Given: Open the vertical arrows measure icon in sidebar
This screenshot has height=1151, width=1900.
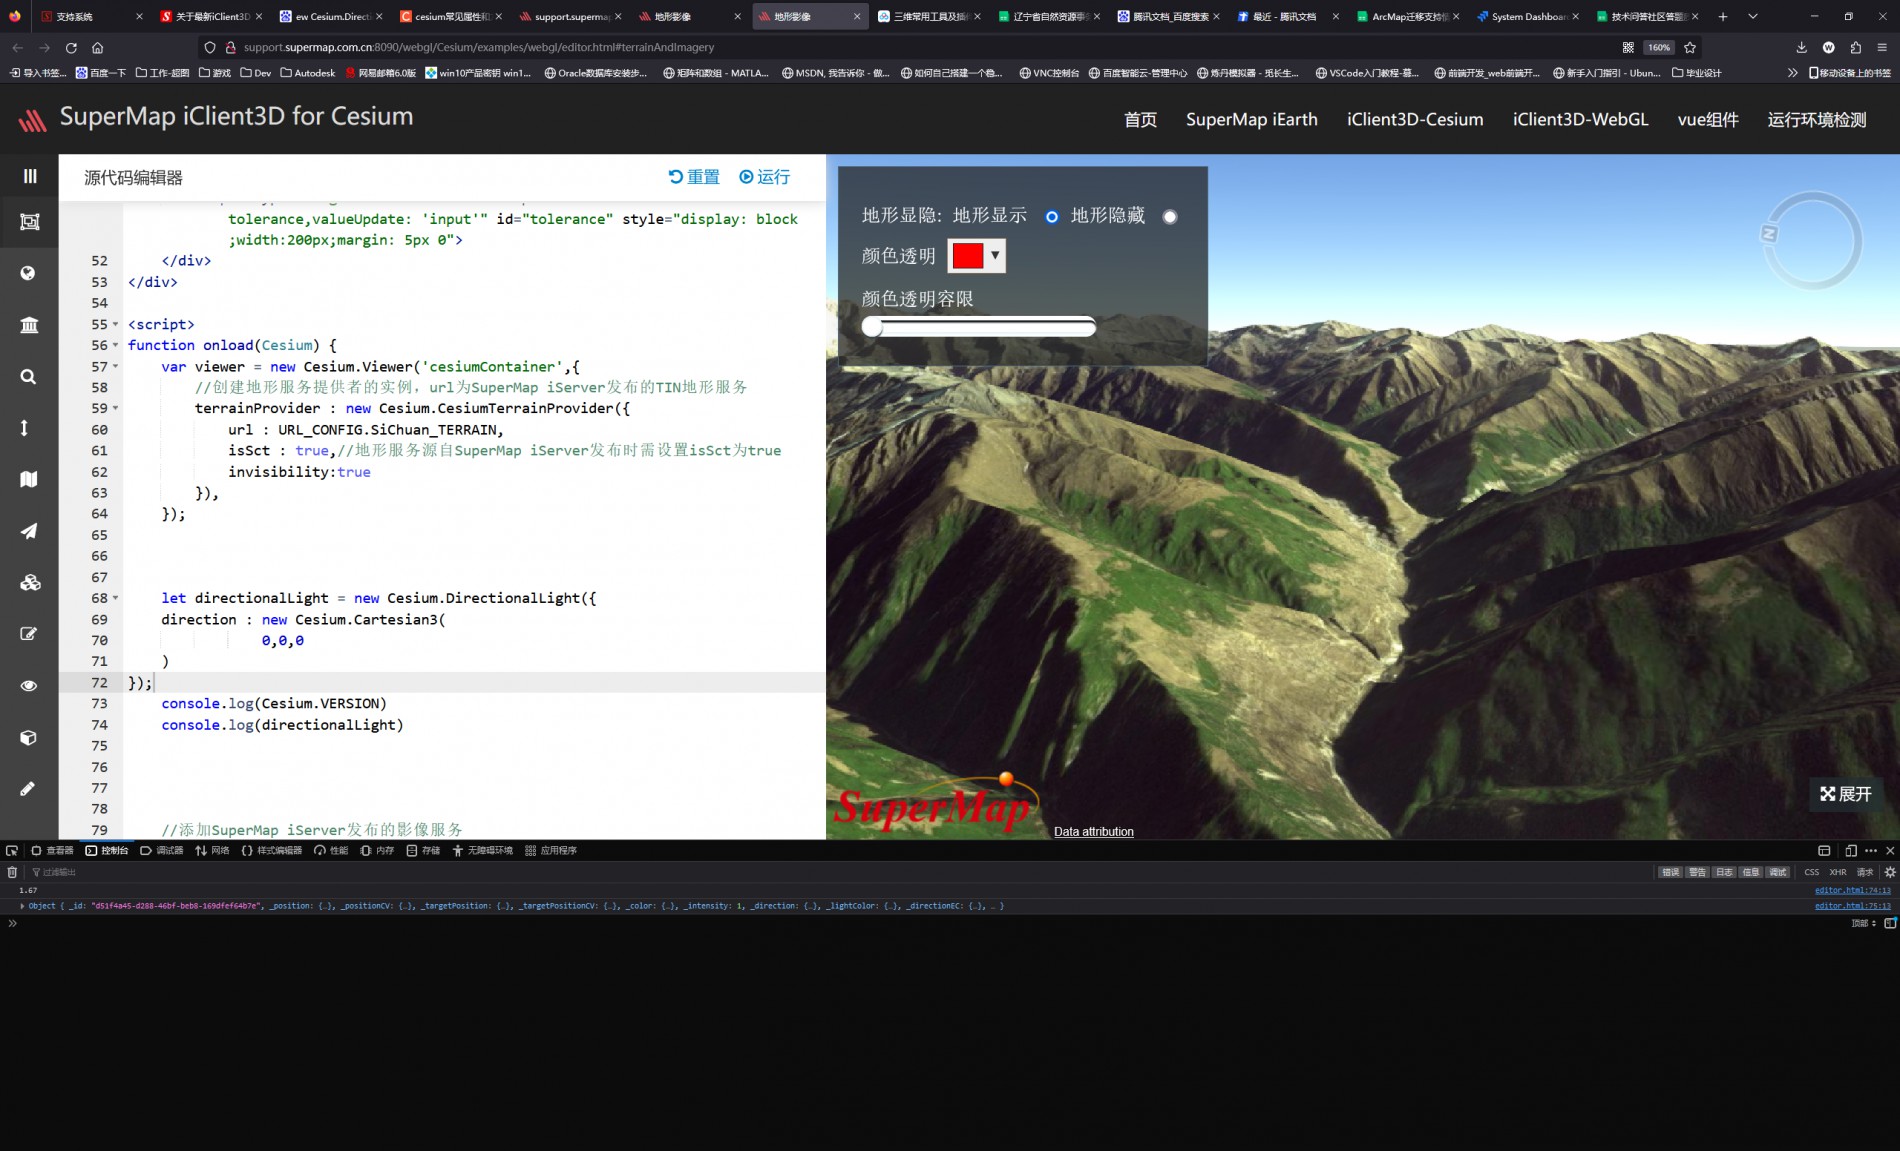Looking at the screenshot, I should (24, 428).
